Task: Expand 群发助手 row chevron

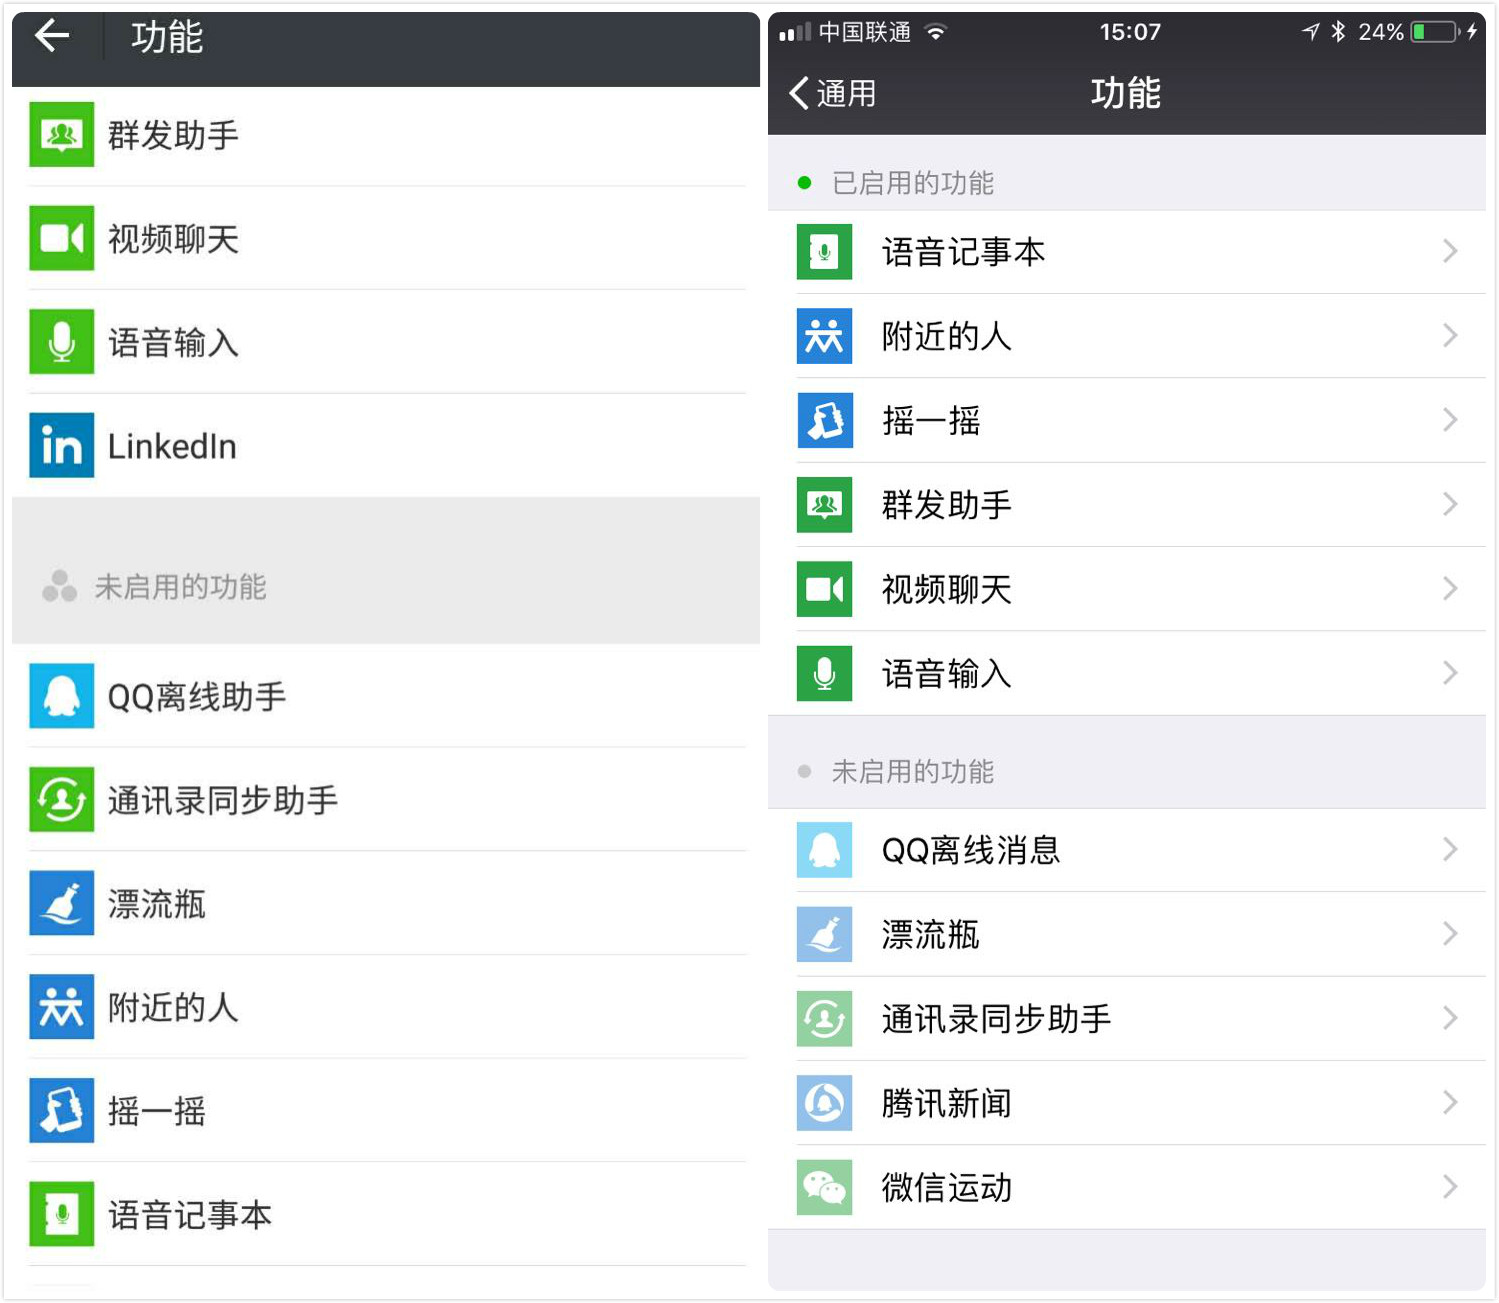Action: (x=1450, y=504)
